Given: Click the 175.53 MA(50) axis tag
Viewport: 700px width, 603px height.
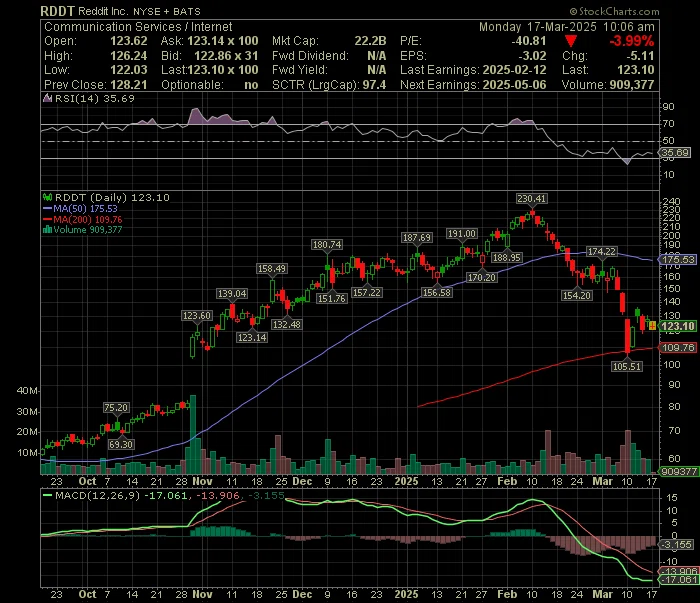Looking at the screenshot, I should 678,259.
